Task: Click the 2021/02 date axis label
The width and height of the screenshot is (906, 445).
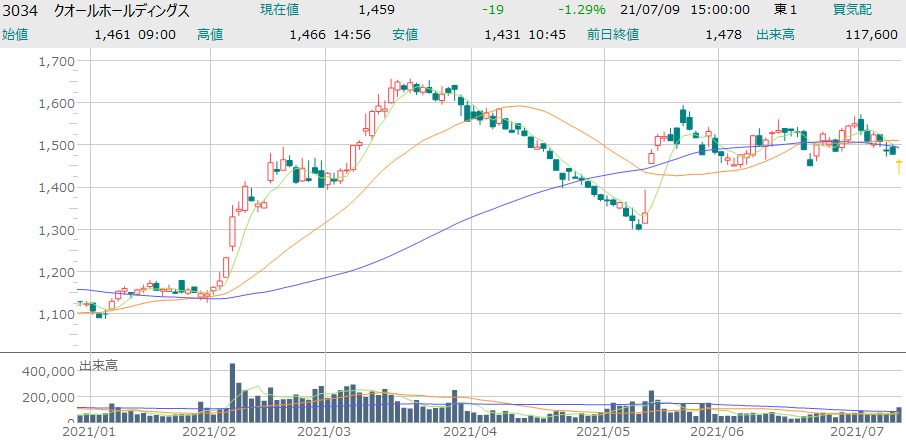Action: [x=211, y=432]
